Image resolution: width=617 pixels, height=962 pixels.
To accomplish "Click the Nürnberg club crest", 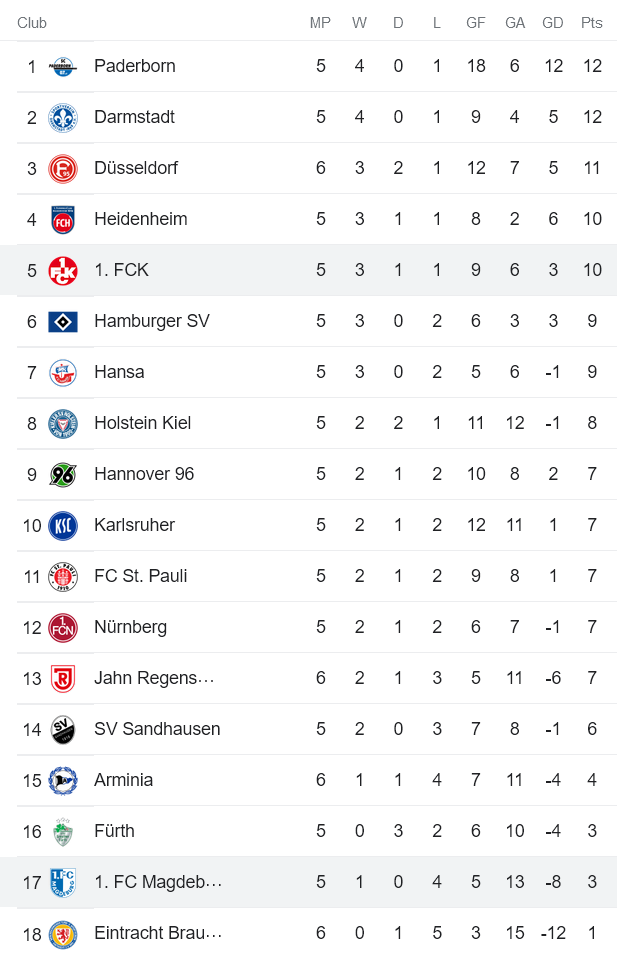I will click(62, 627).
